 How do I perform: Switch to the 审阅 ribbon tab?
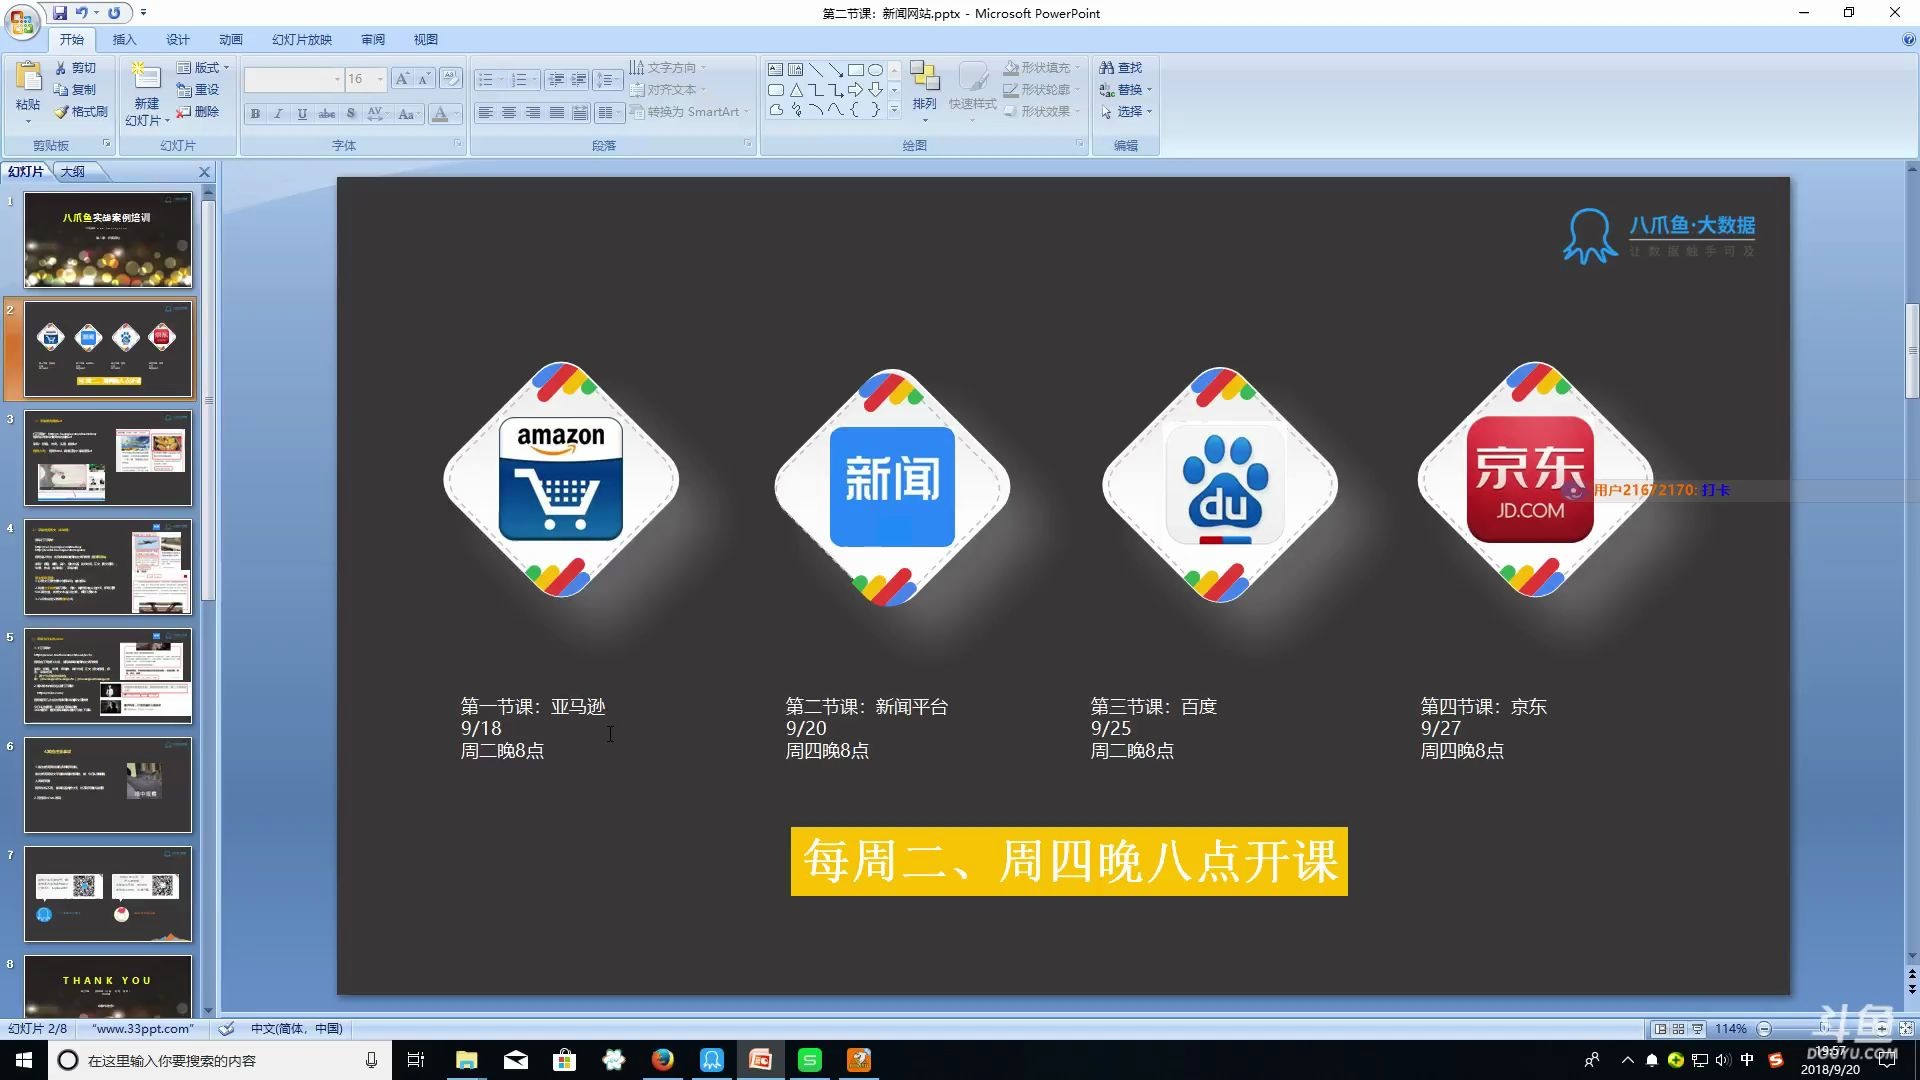[373, 39]
